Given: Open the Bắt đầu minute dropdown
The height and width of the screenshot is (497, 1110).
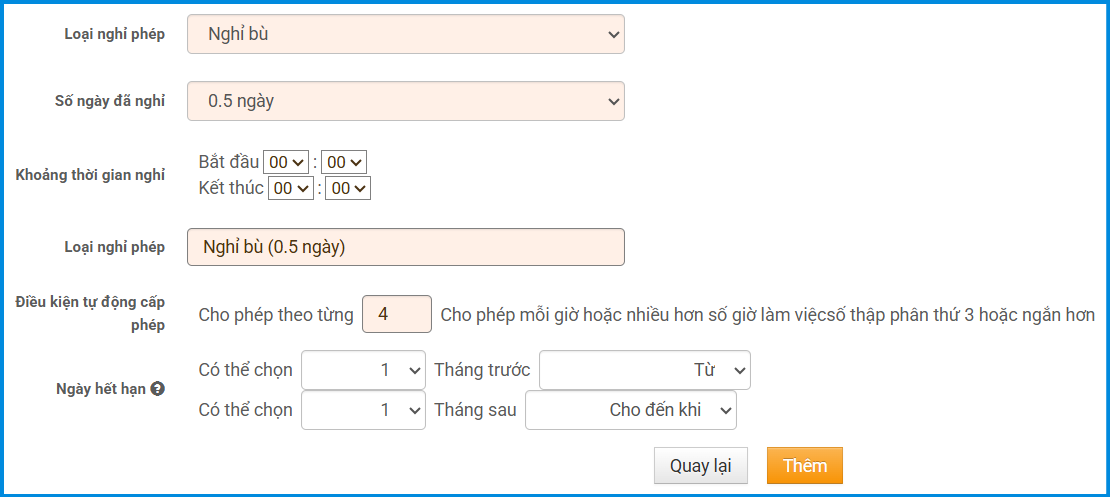Looking at the screenshot, I should coord(344,162).
